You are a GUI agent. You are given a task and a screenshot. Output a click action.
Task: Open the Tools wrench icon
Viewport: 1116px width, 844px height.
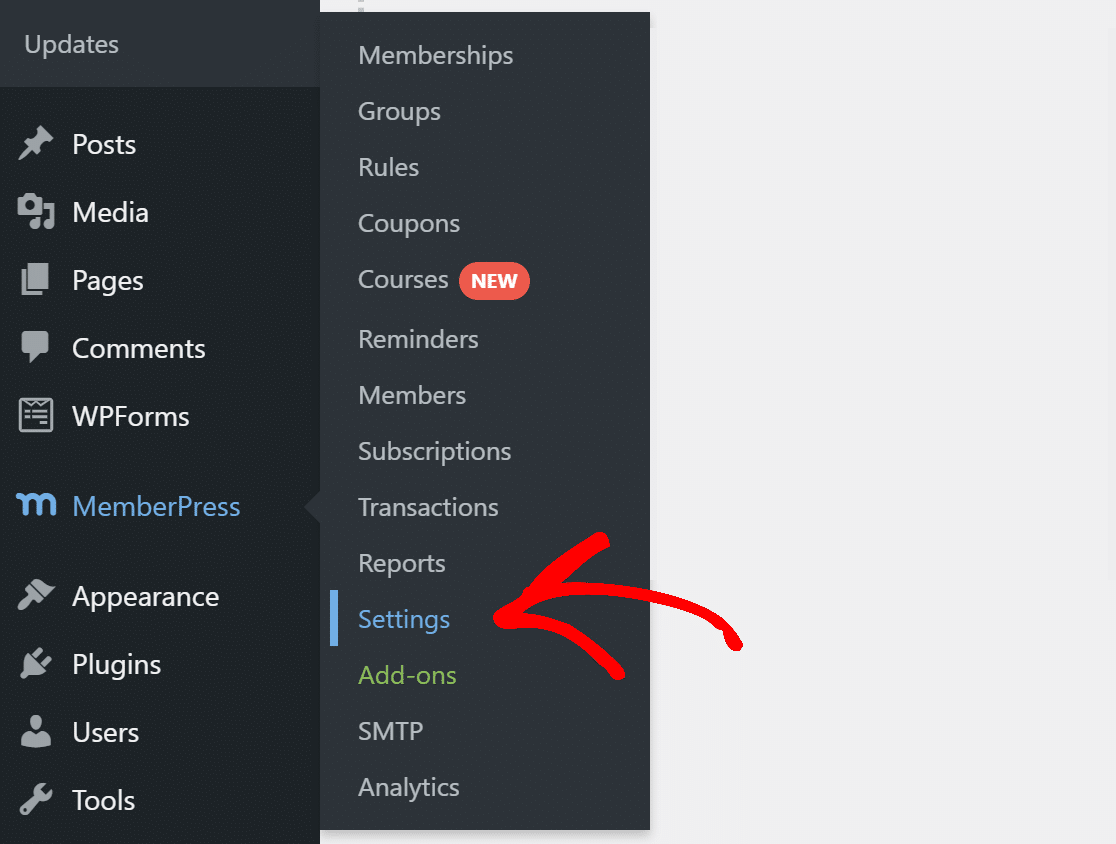coord(36,799)
